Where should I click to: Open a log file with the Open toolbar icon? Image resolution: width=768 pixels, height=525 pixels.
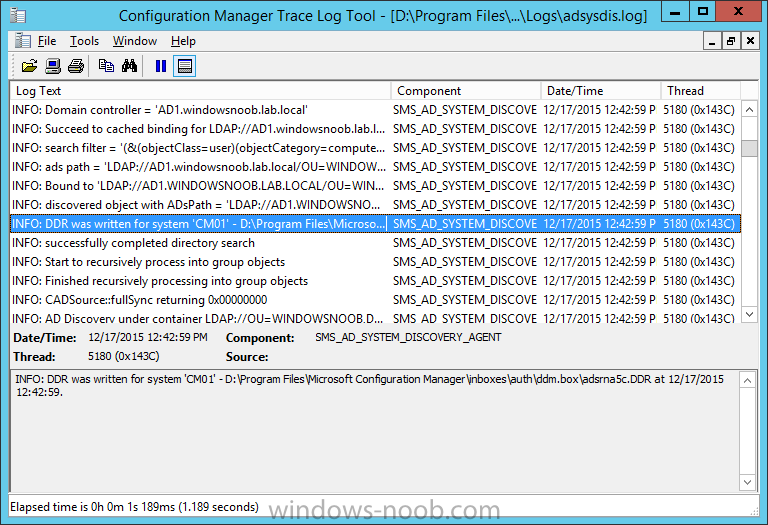tap(29, 66)
